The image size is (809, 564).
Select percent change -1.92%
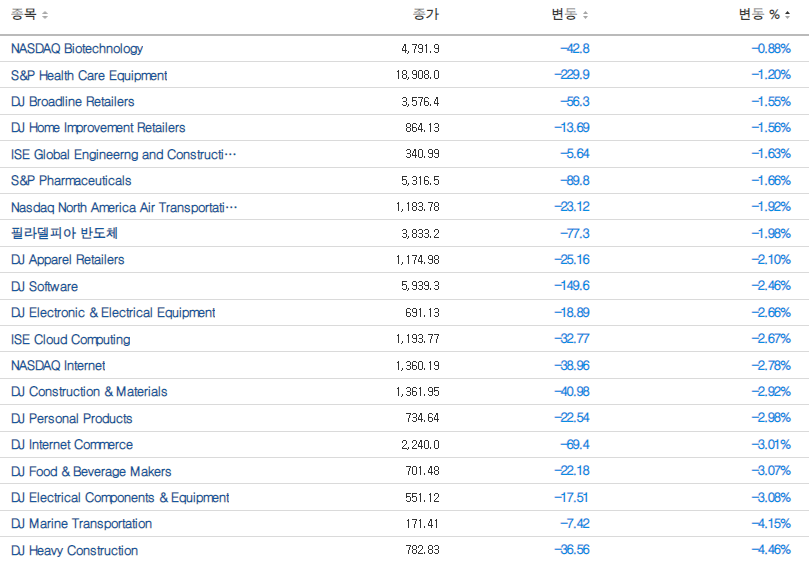tap(771, 207)
